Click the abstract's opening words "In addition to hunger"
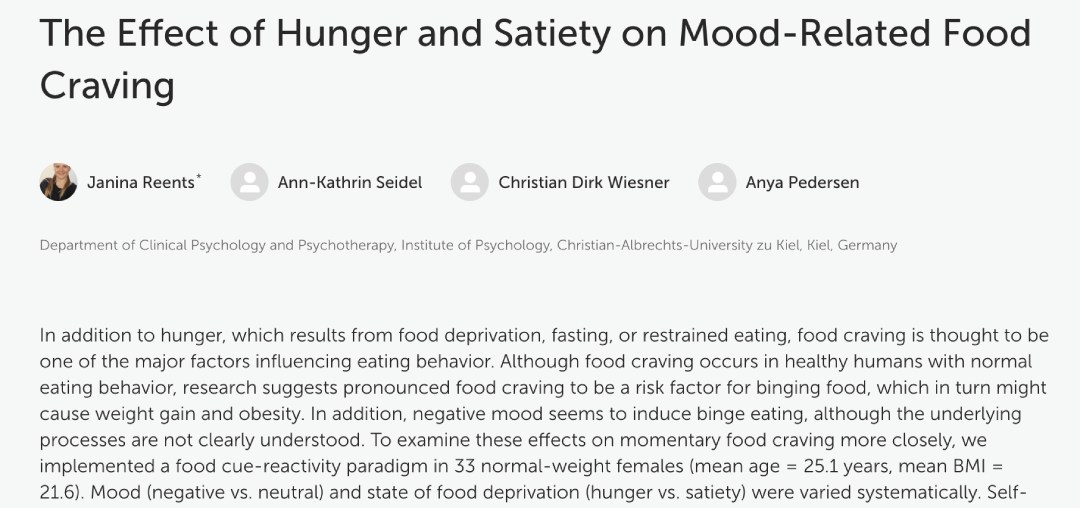 pos(132,336)
